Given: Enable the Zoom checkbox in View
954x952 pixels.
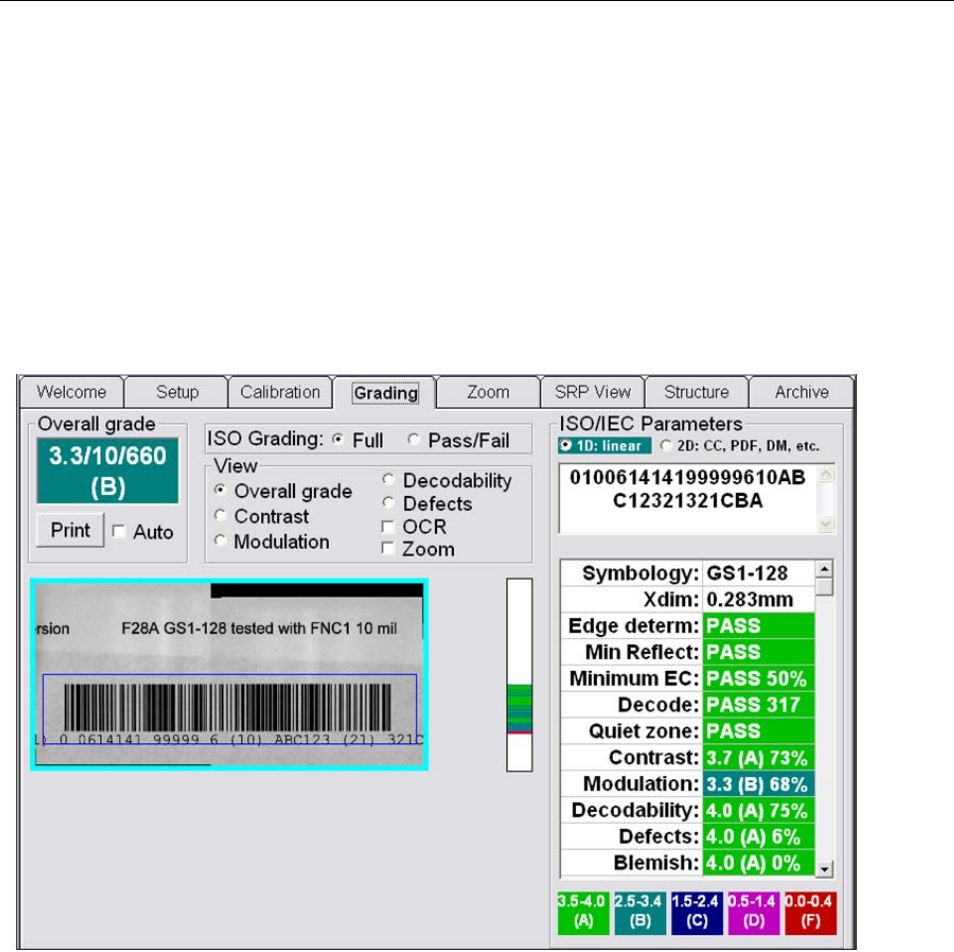Looking at the screenshot, I should point(388,549).
